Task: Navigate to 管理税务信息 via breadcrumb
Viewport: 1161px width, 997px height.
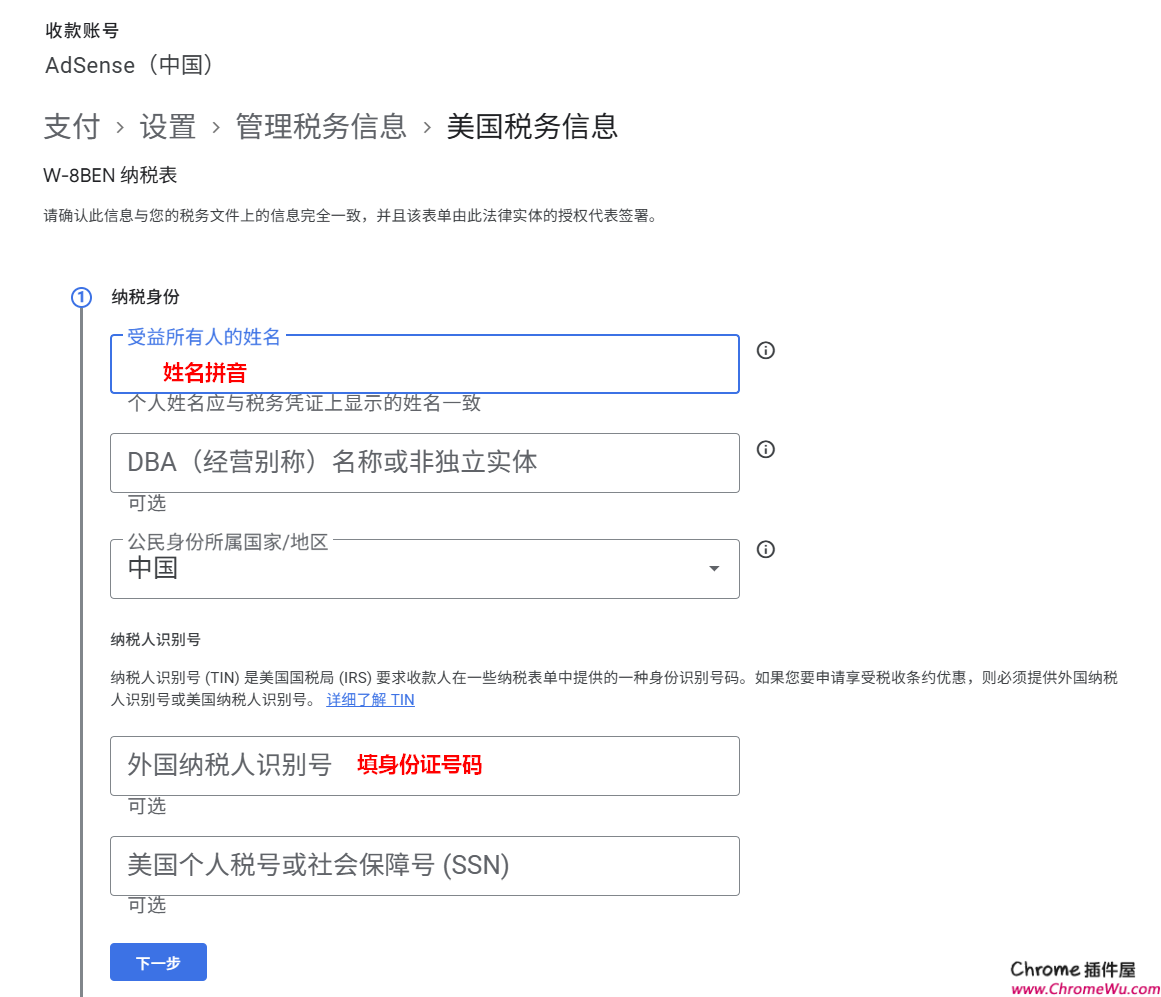Action: [321, 127]
